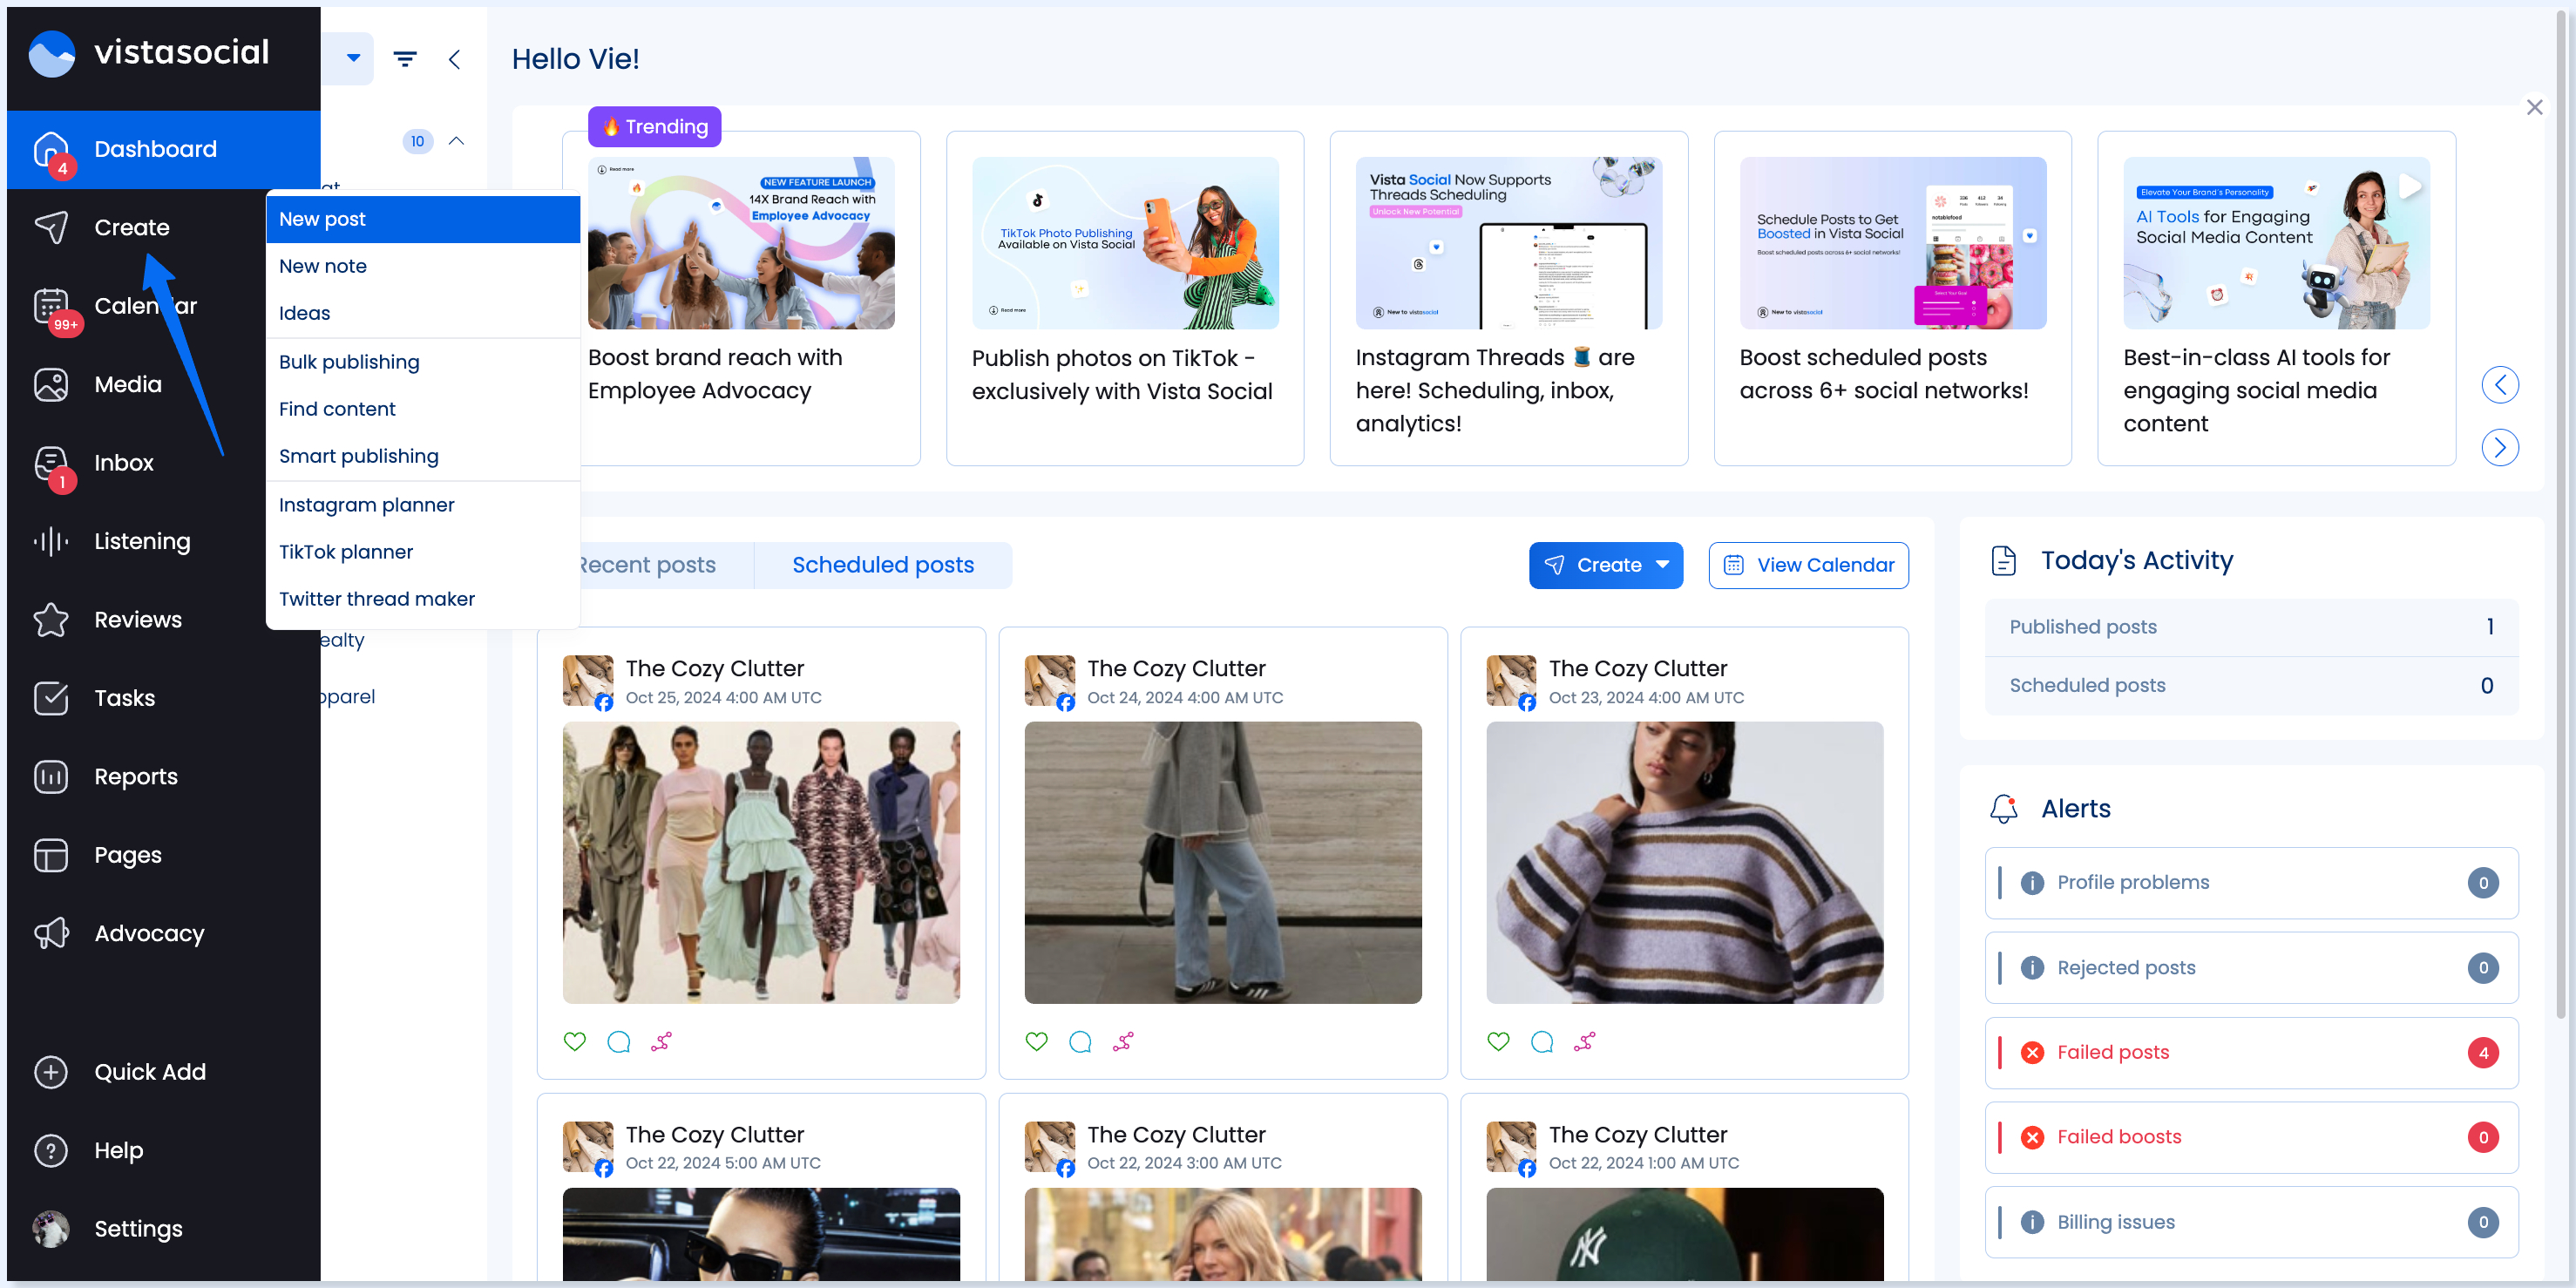
Task: Like the Oct 24 Cozy Clutter post
Action: click(x=1037, y=1041)
